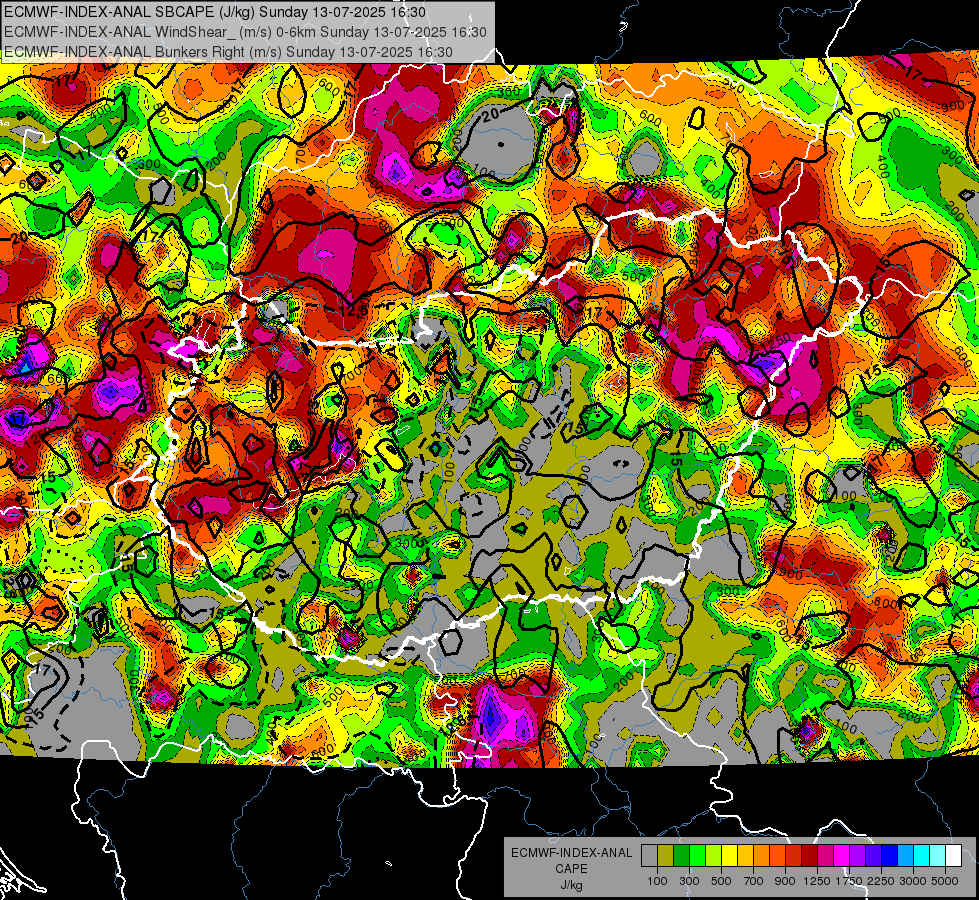Click the brick-red legend swatch right of 900
The image size is (979, 900).
point(794,855)
